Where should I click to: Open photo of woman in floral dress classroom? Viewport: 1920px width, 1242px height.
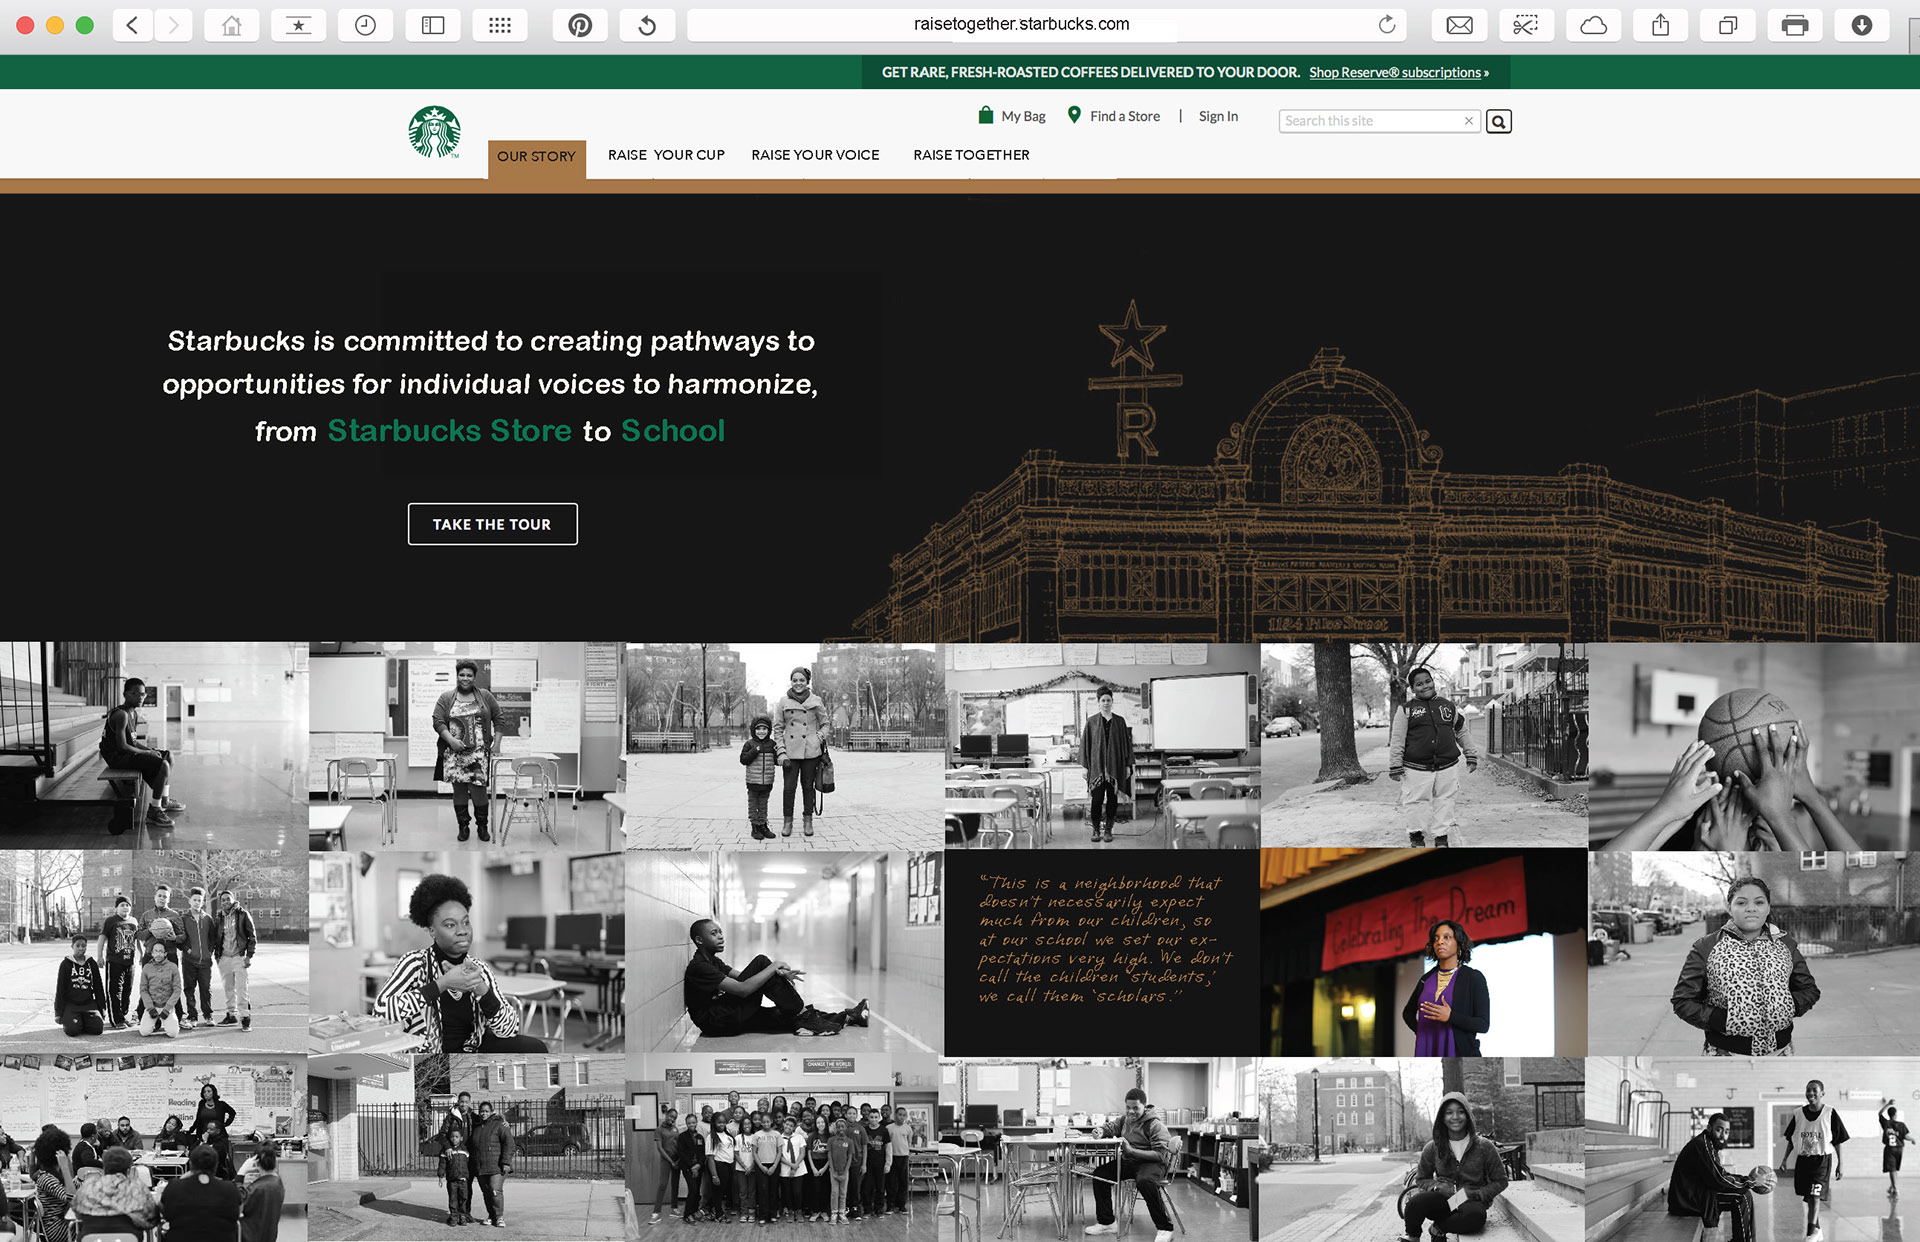(x=467, y=746)
